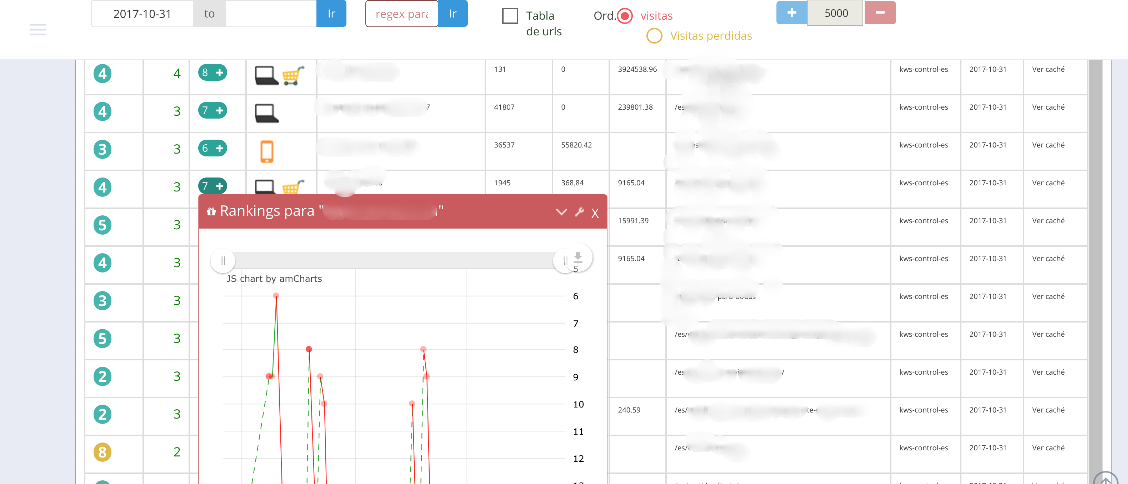Click the laptop icon in the 41807 row
This screenshot has height=484, width=1128.
267,113
